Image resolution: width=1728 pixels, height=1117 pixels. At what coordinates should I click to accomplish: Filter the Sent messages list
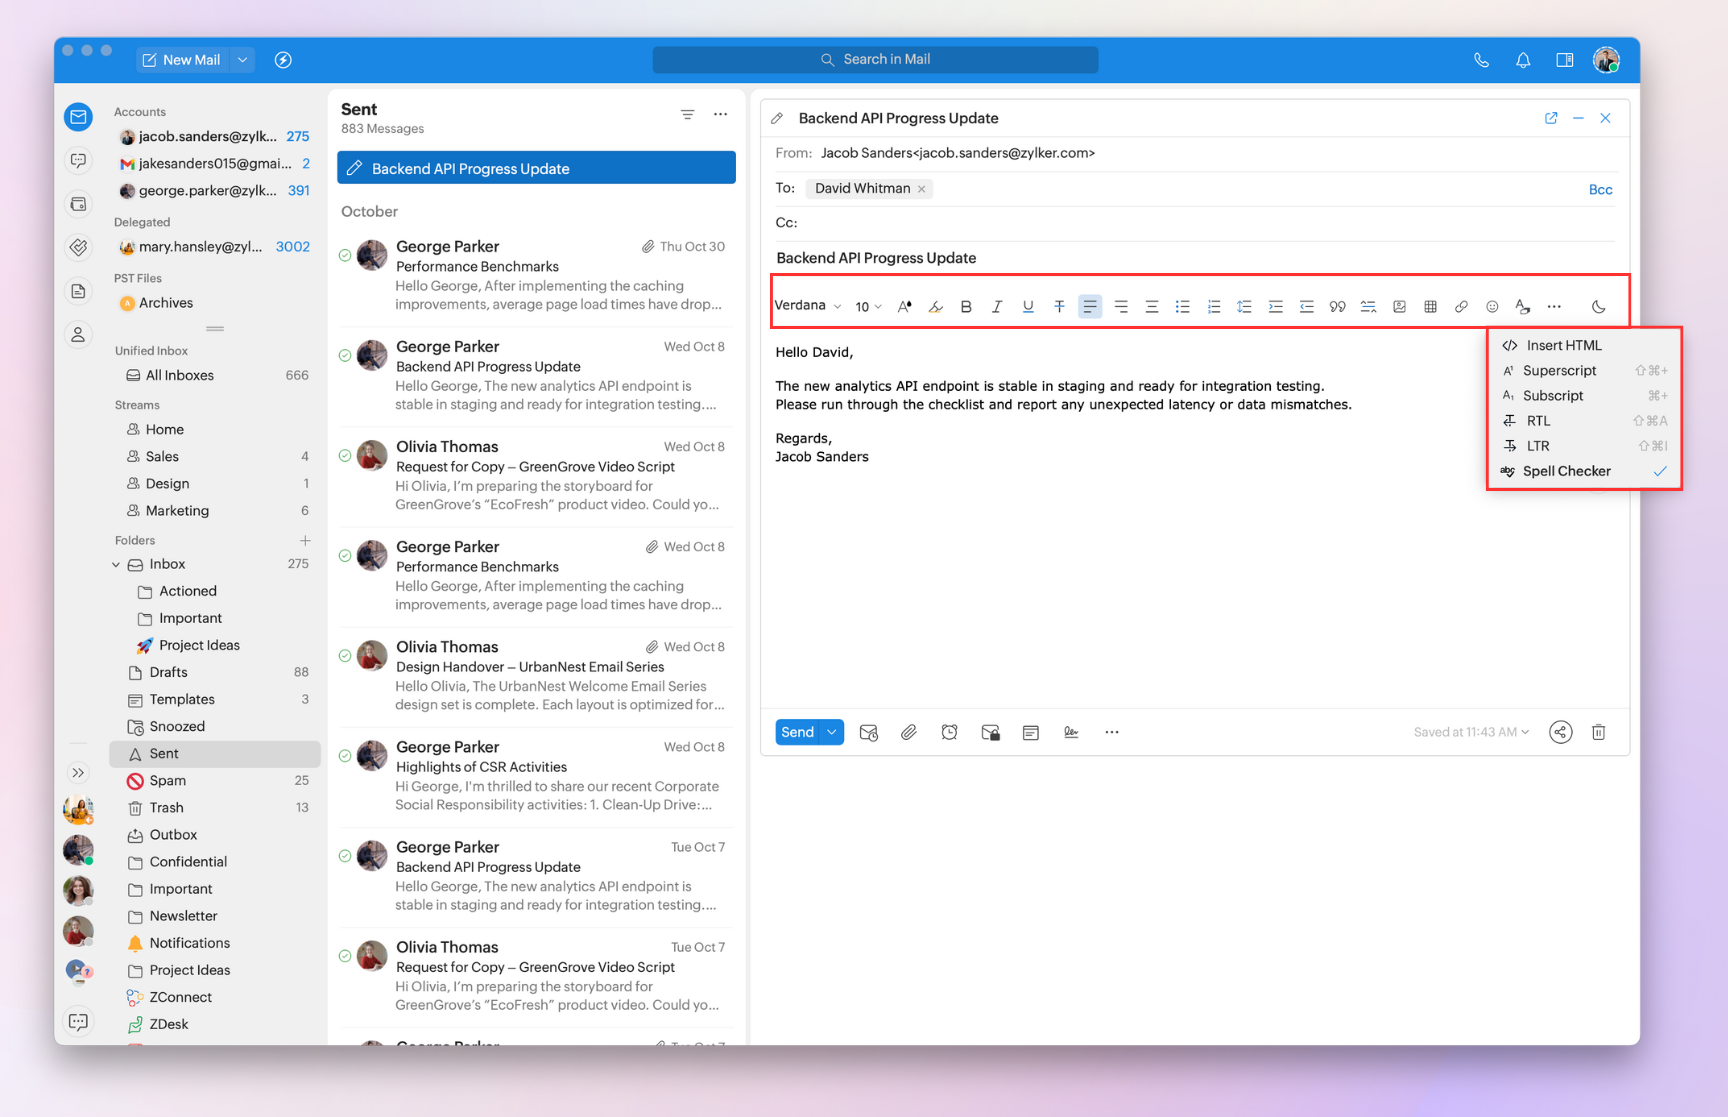point(688,115)
